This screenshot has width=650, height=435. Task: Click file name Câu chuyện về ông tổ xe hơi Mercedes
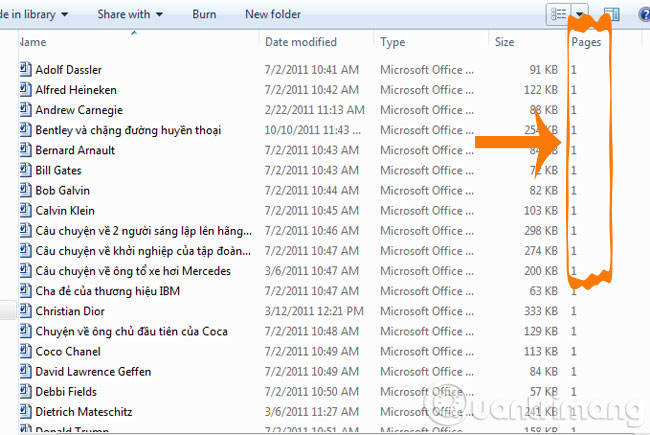133,271
